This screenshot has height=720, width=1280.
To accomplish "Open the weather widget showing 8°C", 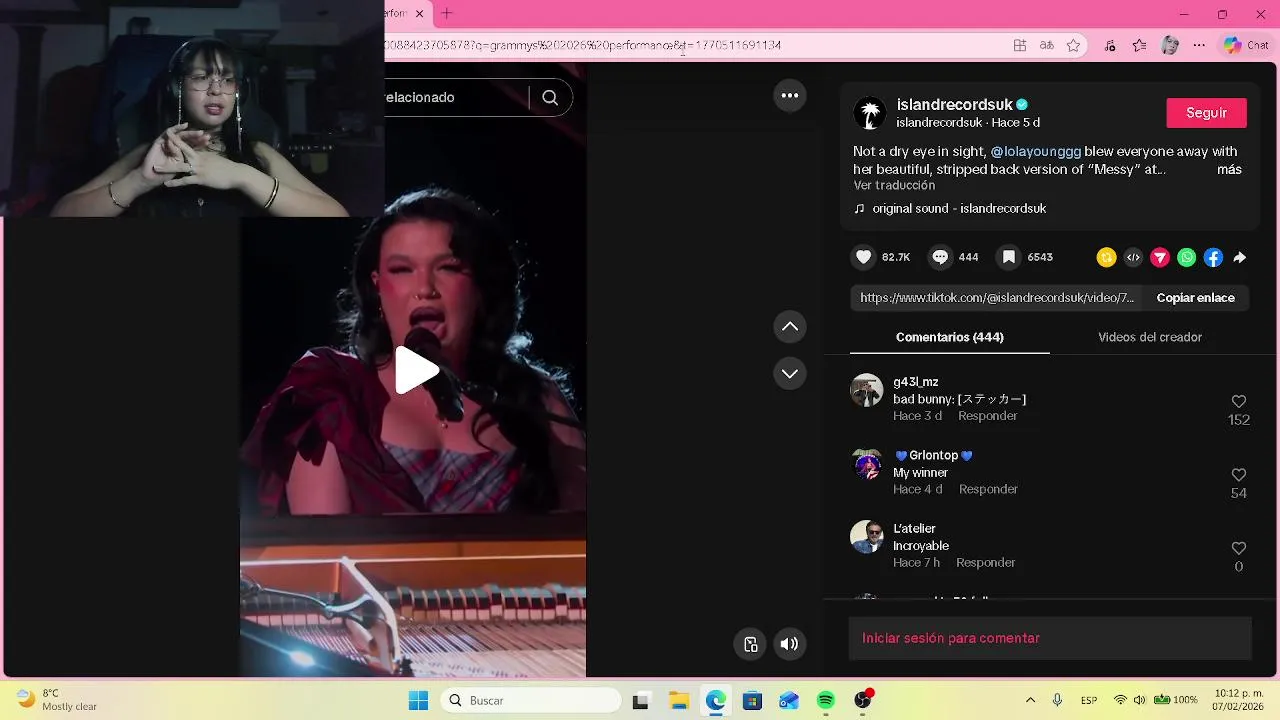I will [x=58, y=700].
